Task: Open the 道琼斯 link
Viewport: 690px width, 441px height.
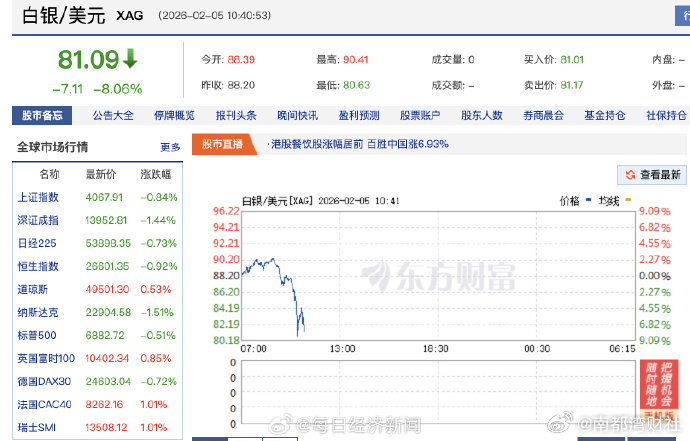Action: [33, 289]
